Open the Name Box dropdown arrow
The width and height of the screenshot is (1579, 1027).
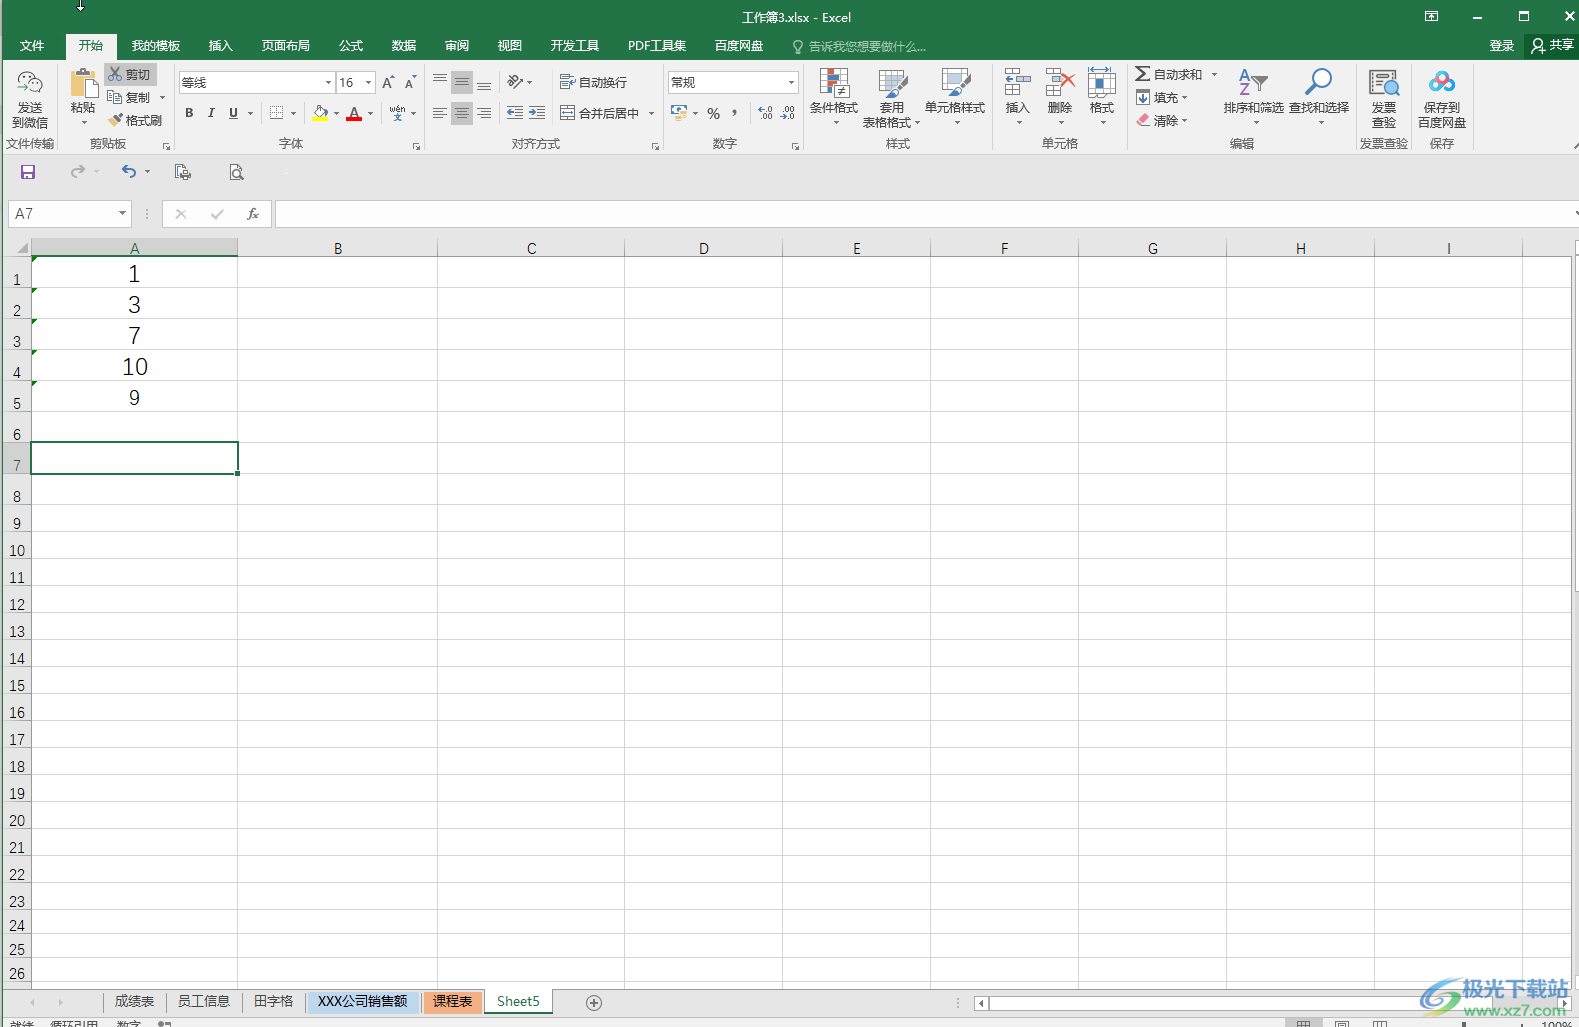(122, 213)
